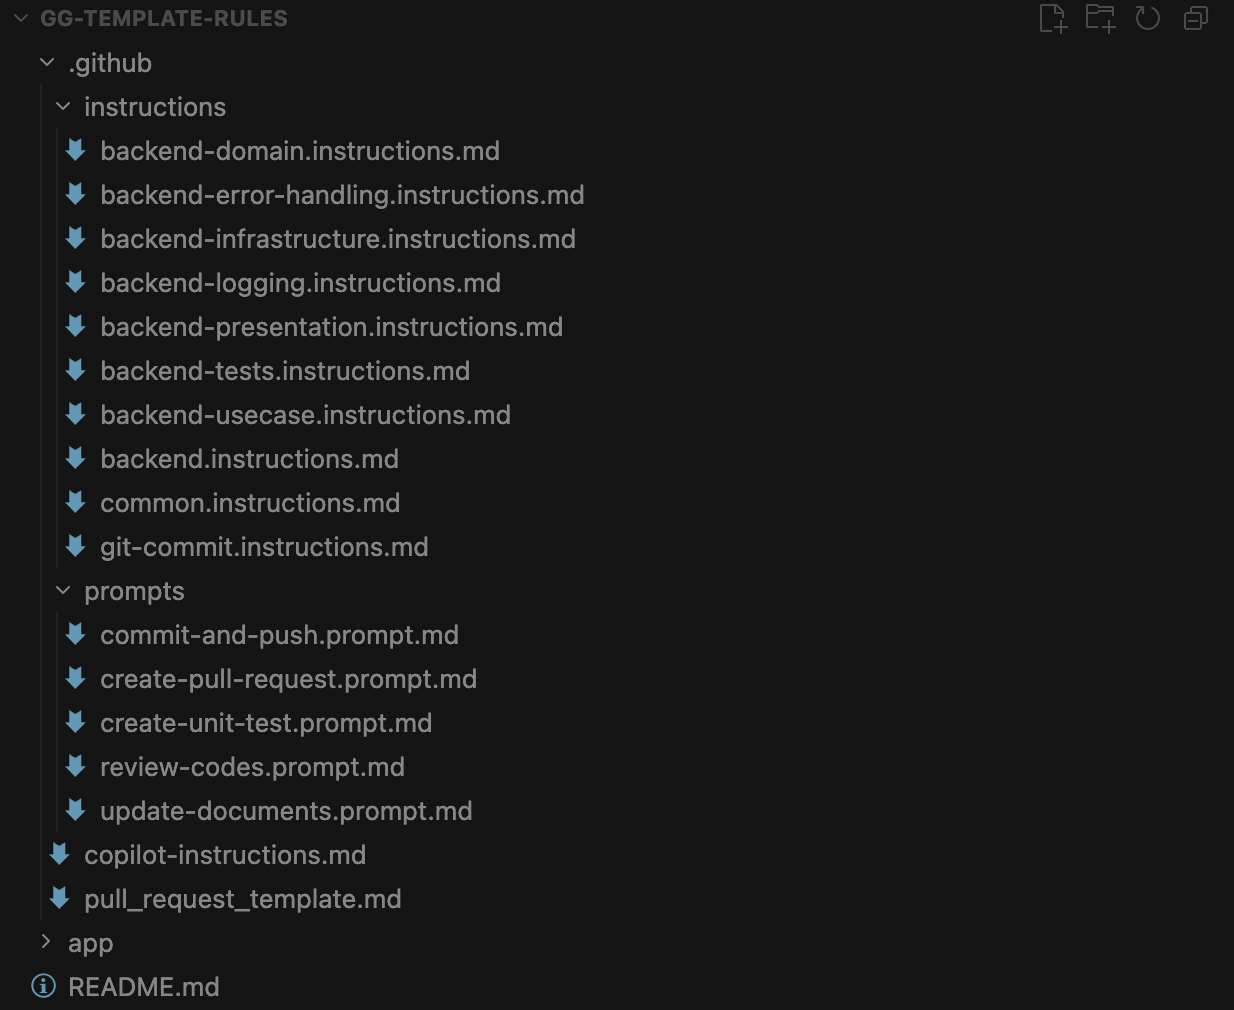Expand the app folder chevron
This screenshot has width=1234, height=1010.
pos(46,943)
